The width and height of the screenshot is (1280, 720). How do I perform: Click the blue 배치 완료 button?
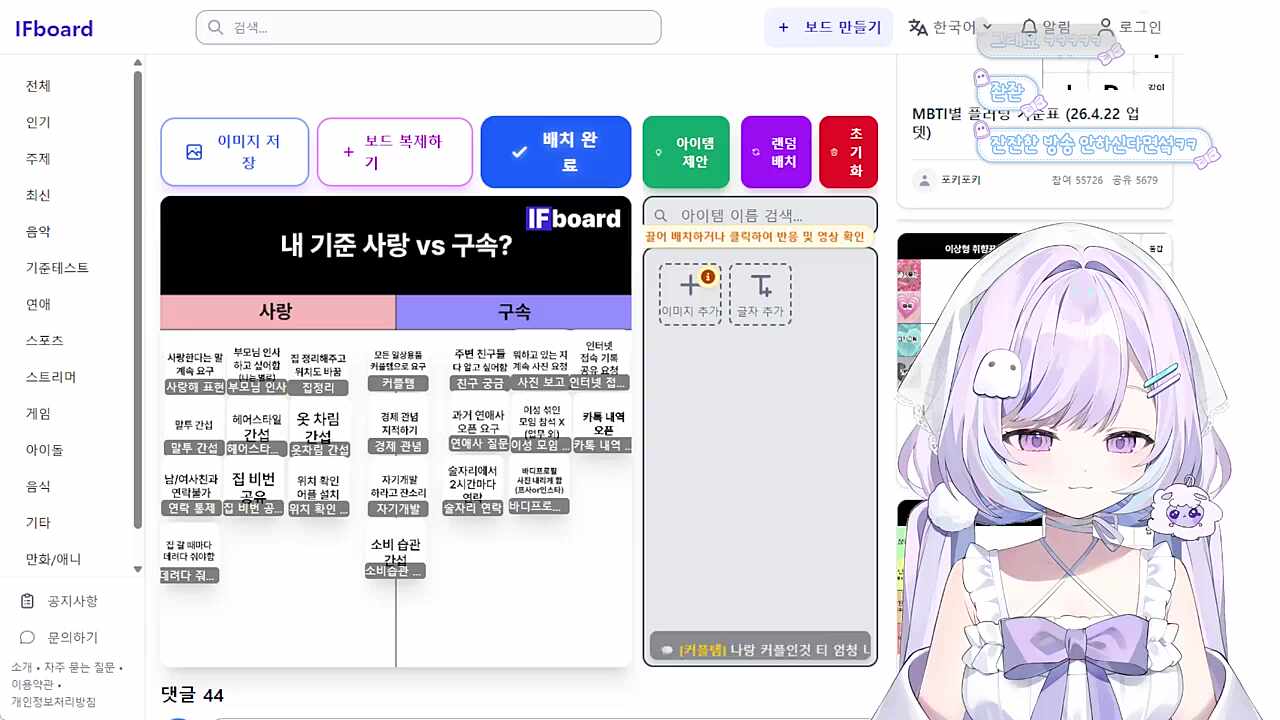(x=556, y=152)
